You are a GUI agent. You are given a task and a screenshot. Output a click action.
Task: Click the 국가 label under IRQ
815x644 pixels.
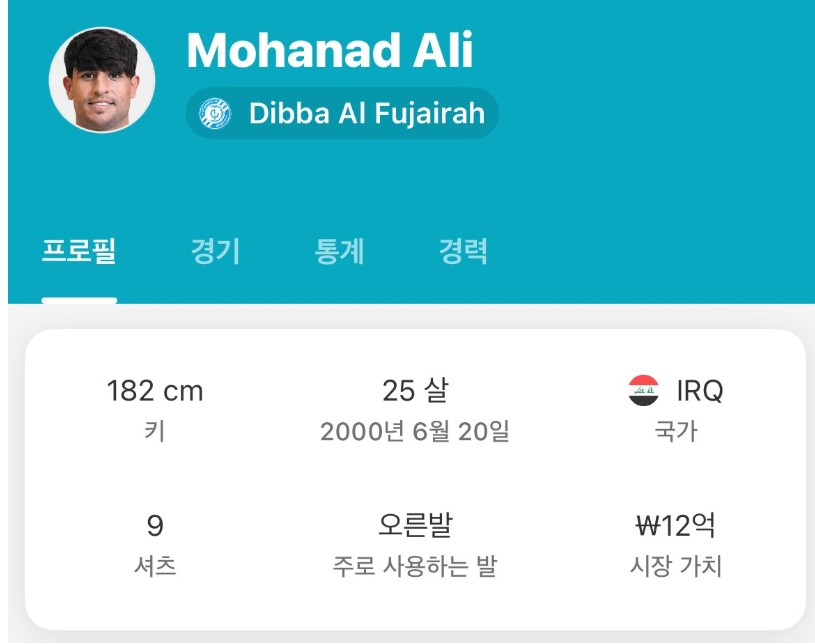tap(676, 431)
